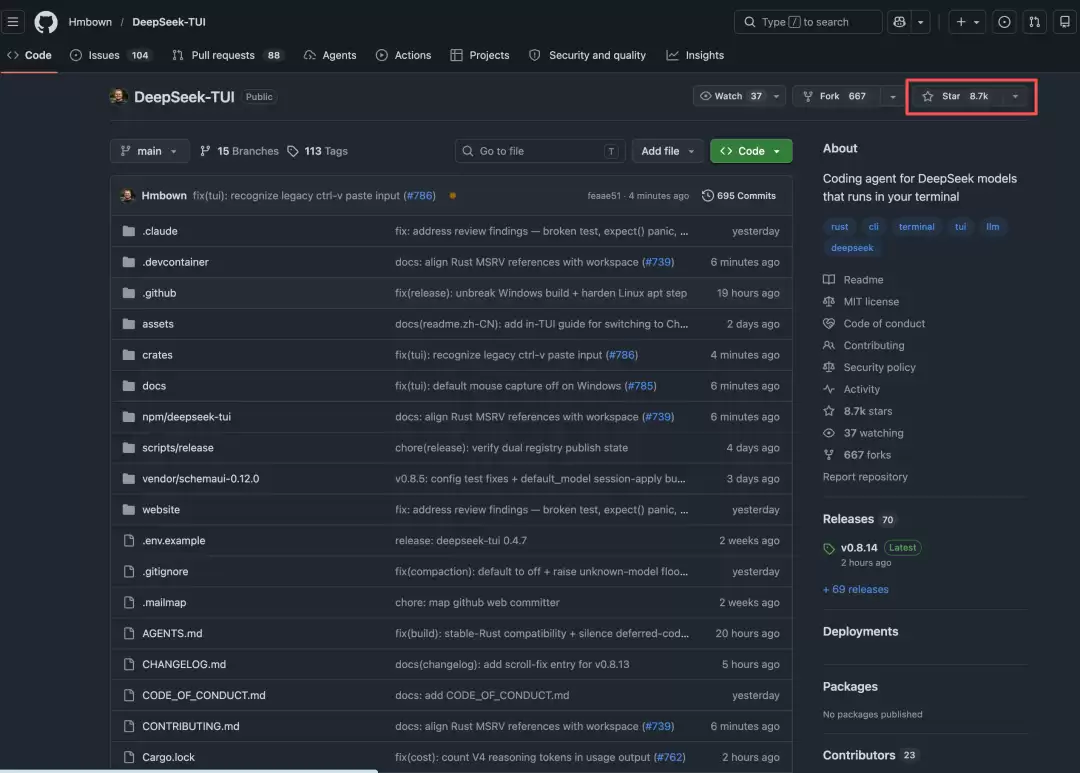Screen dimensions: 1080x773
Task: Click the feaae51 commit hash
Action: [x=604, y=196]
